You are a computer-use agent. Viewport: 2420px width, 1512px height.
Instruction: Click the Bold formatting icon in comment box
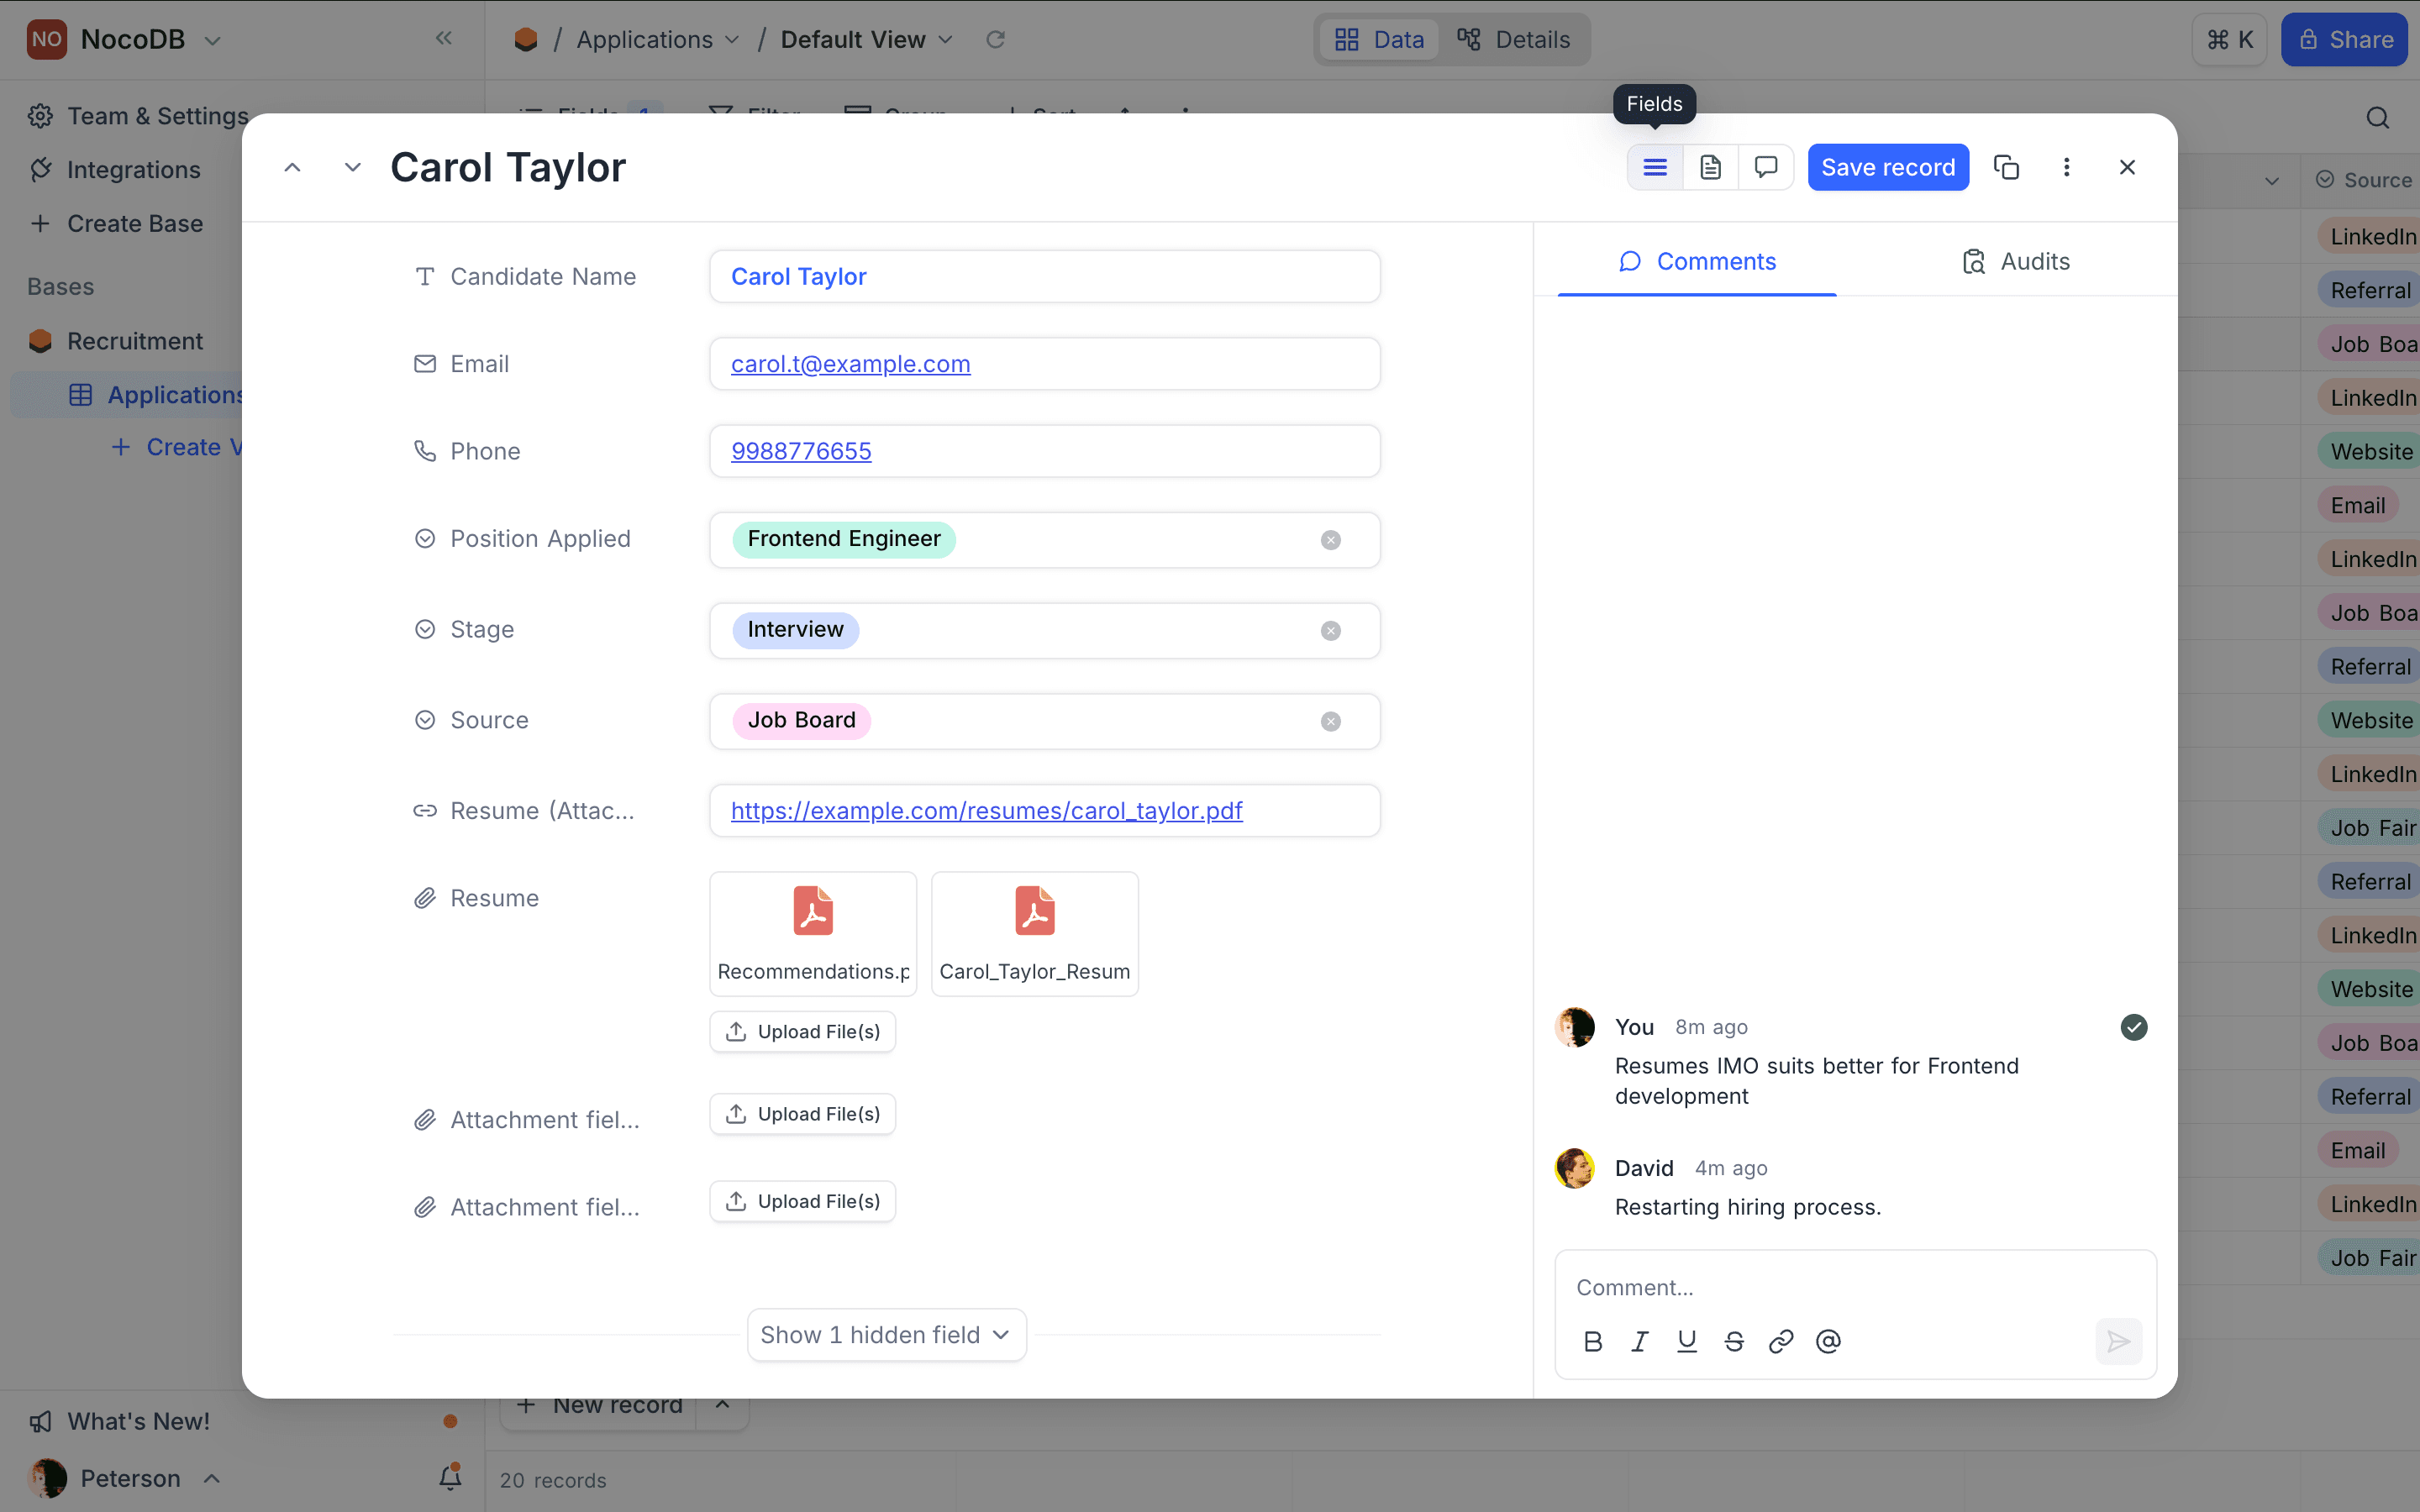pyautogui.click(x=1593, y=1341)
